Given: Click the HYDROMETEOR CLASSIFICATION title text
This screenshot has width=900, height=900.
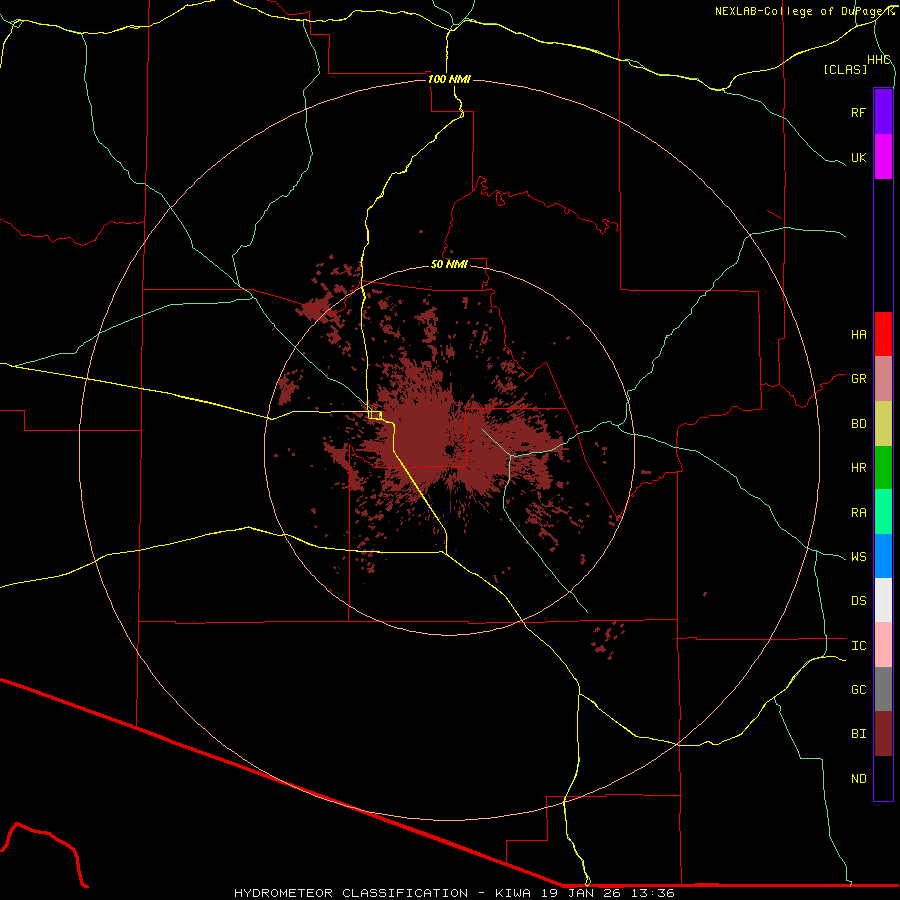Looking at the screenshot, I should (x=351, y=893).
